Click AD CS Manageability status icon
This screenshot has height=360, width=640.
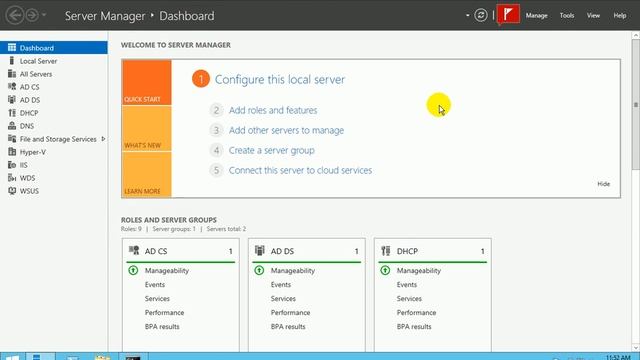[x=133, y=270]
